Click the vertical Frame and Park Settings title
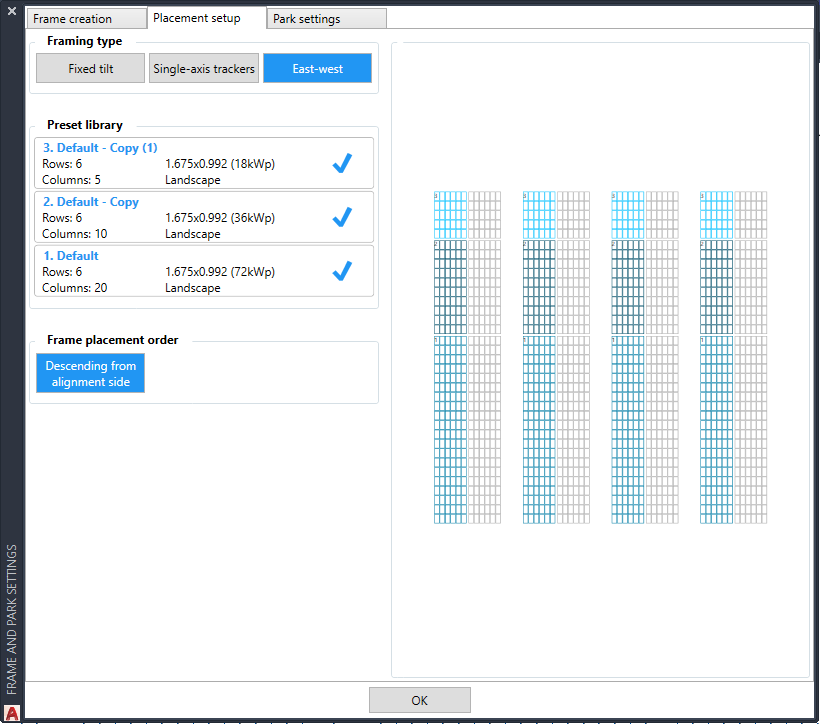 12,619
